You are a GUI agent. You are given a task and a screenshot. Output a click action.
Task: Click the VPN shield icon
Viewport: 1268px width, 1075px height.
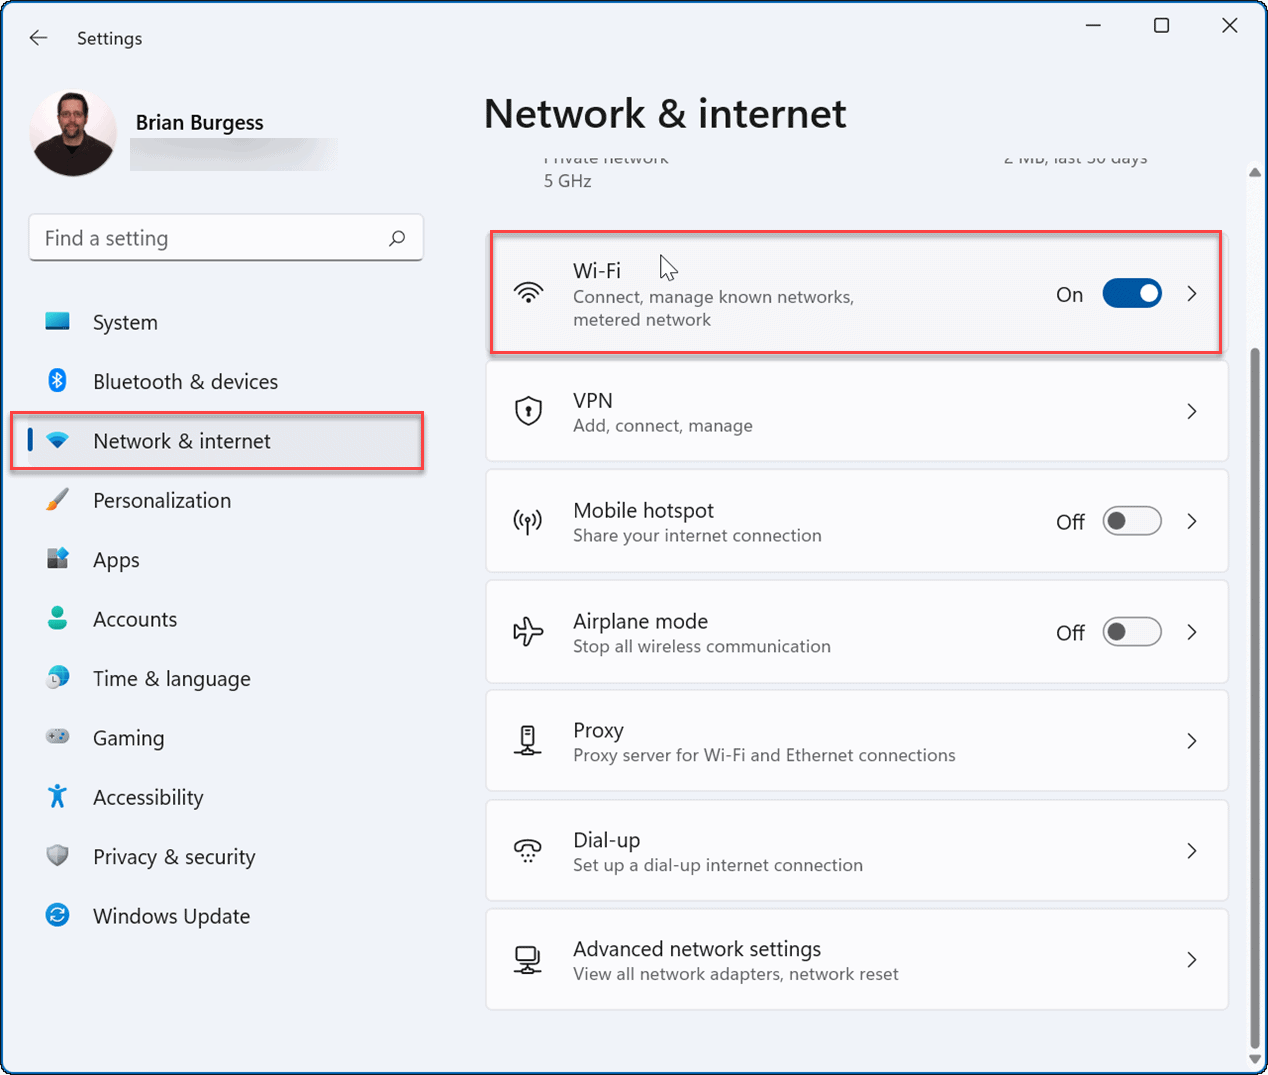(528, 411)
